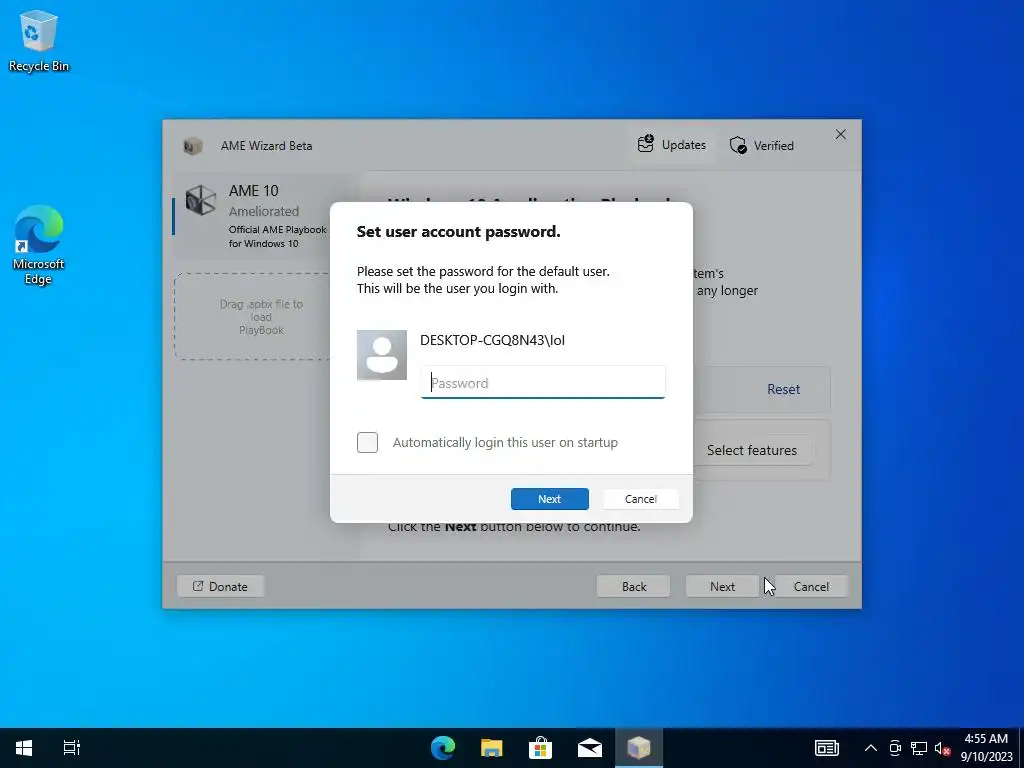This screenshot has width=1024, height=768.
Task: Open Mail app from taskbar
Action: pos(590,748)
